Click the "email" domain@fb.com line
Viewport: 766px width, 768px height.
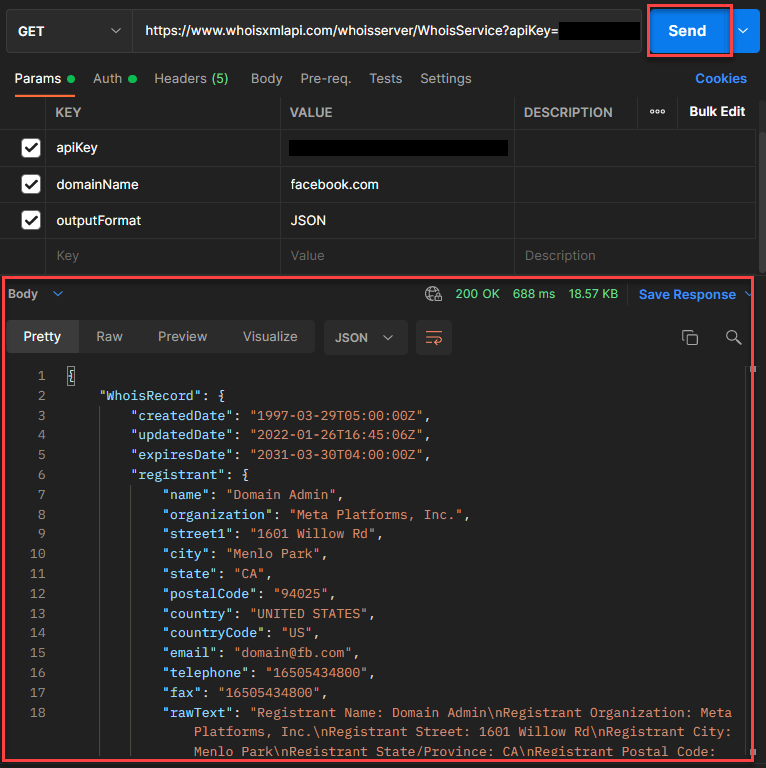(261, 653)
